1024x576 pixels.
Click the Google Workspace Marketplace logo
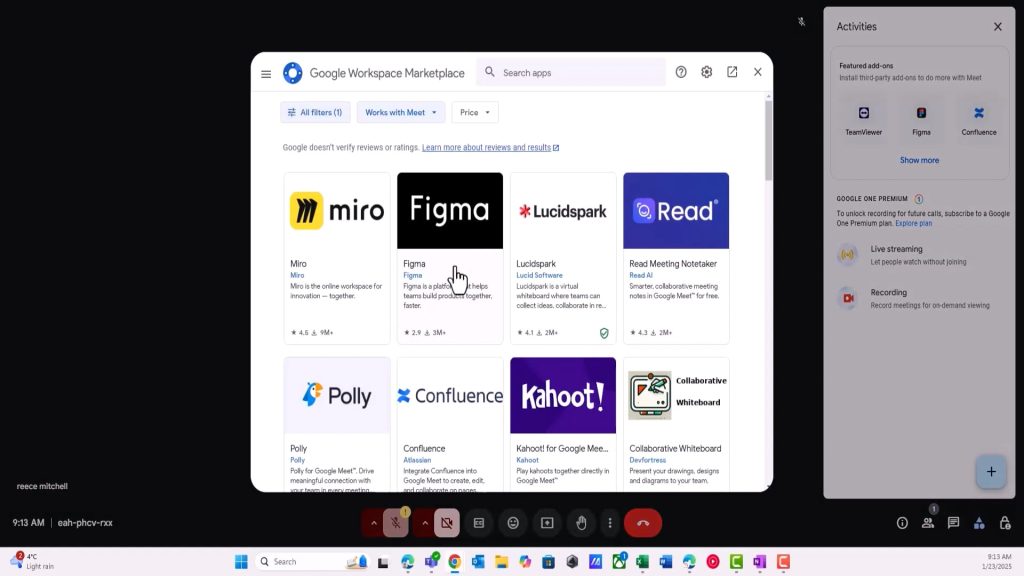[x=293, y=73]
